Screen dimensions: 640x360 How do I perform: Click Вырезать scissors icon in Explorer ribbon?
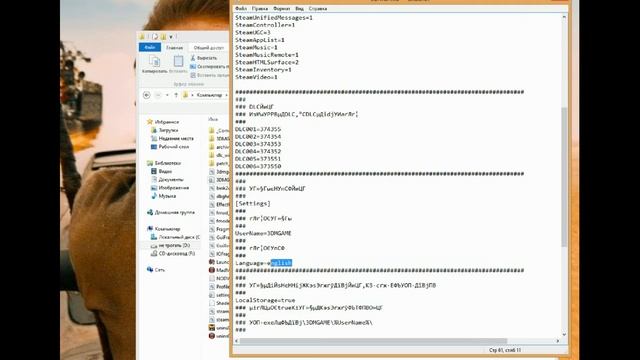coord(193,58)
